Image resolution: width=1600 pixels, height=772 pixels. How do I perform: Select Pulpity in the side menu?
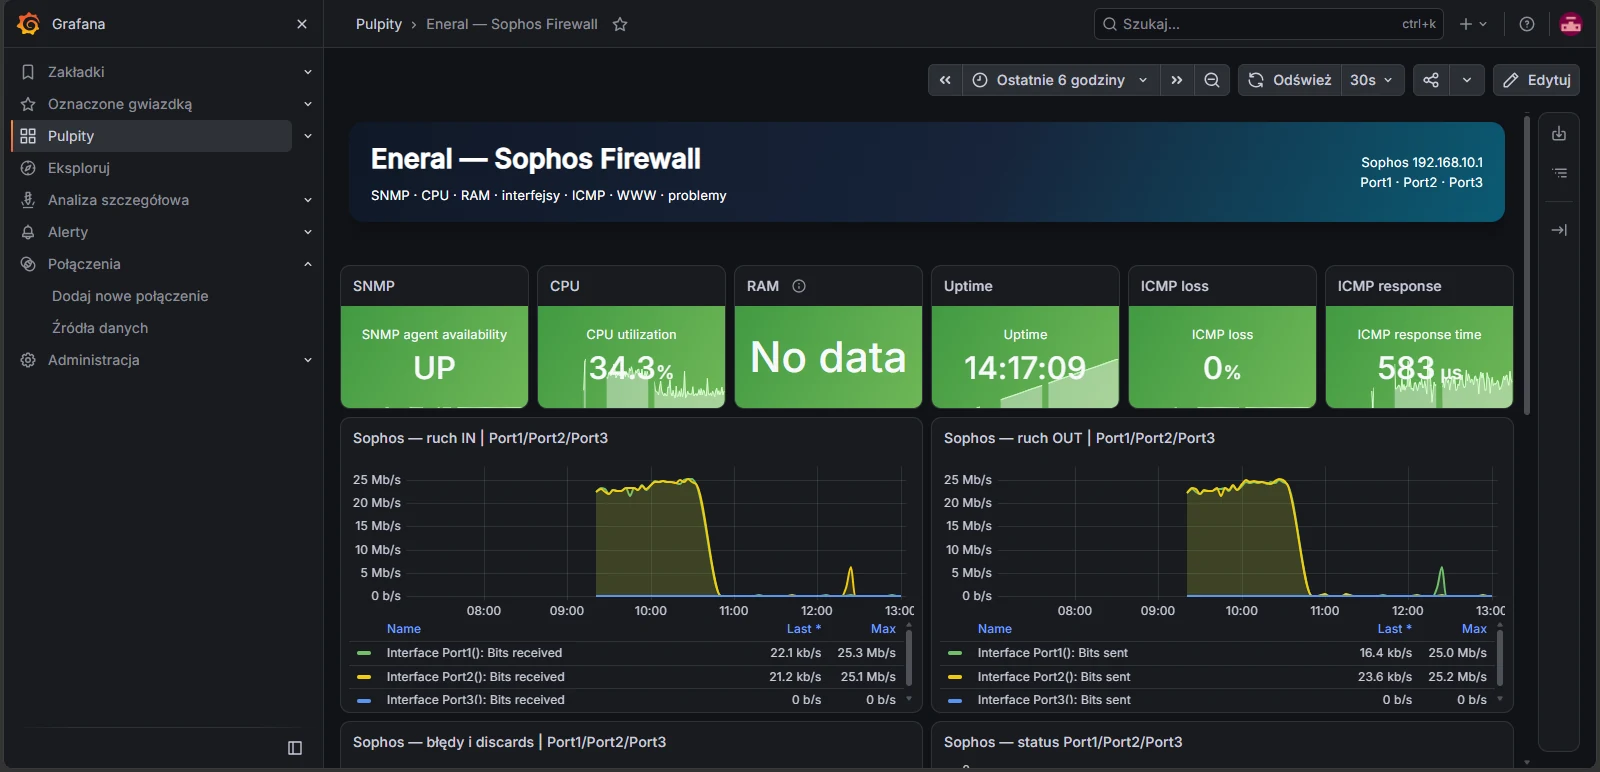(152, 136)
